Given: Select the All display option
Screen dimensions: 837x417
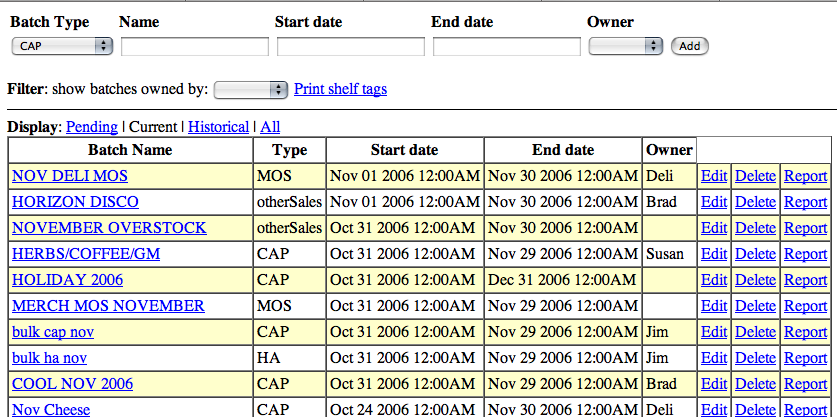Looking at the screenshot, I should (270, 127).
